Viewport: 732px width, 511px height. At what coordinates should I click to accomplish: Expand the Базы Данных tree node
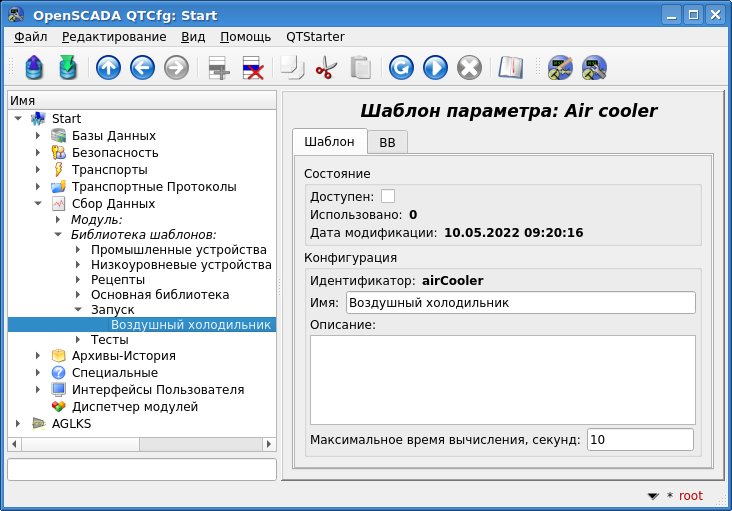38,136
